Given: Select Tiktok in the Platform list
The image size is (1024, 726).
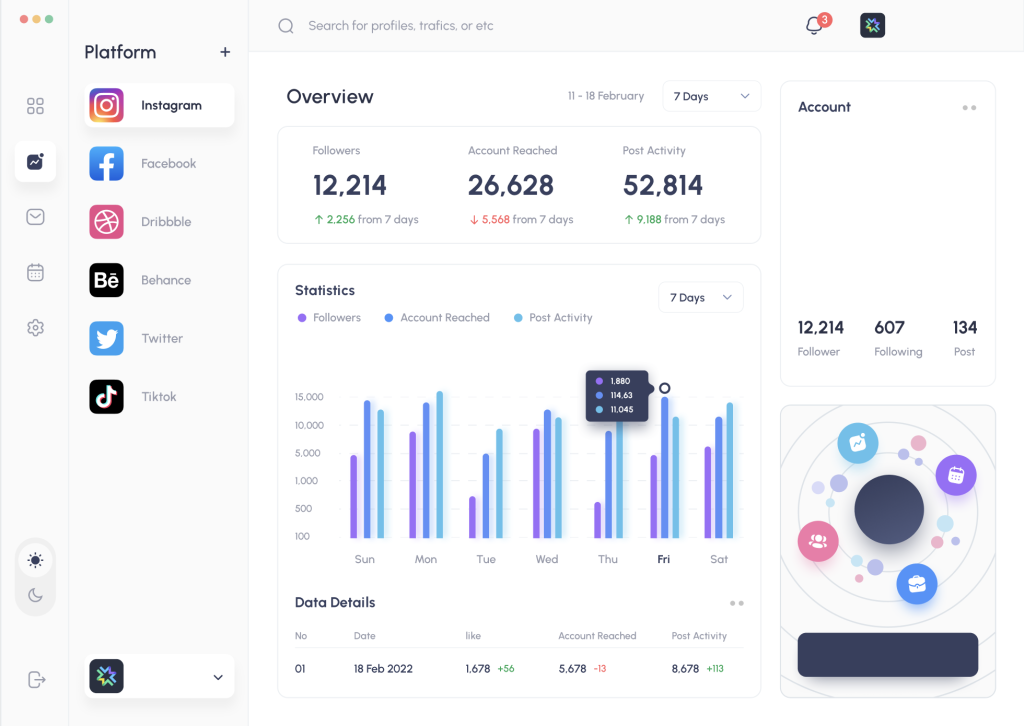Looking at the screenshot, I should coord(160,397).
